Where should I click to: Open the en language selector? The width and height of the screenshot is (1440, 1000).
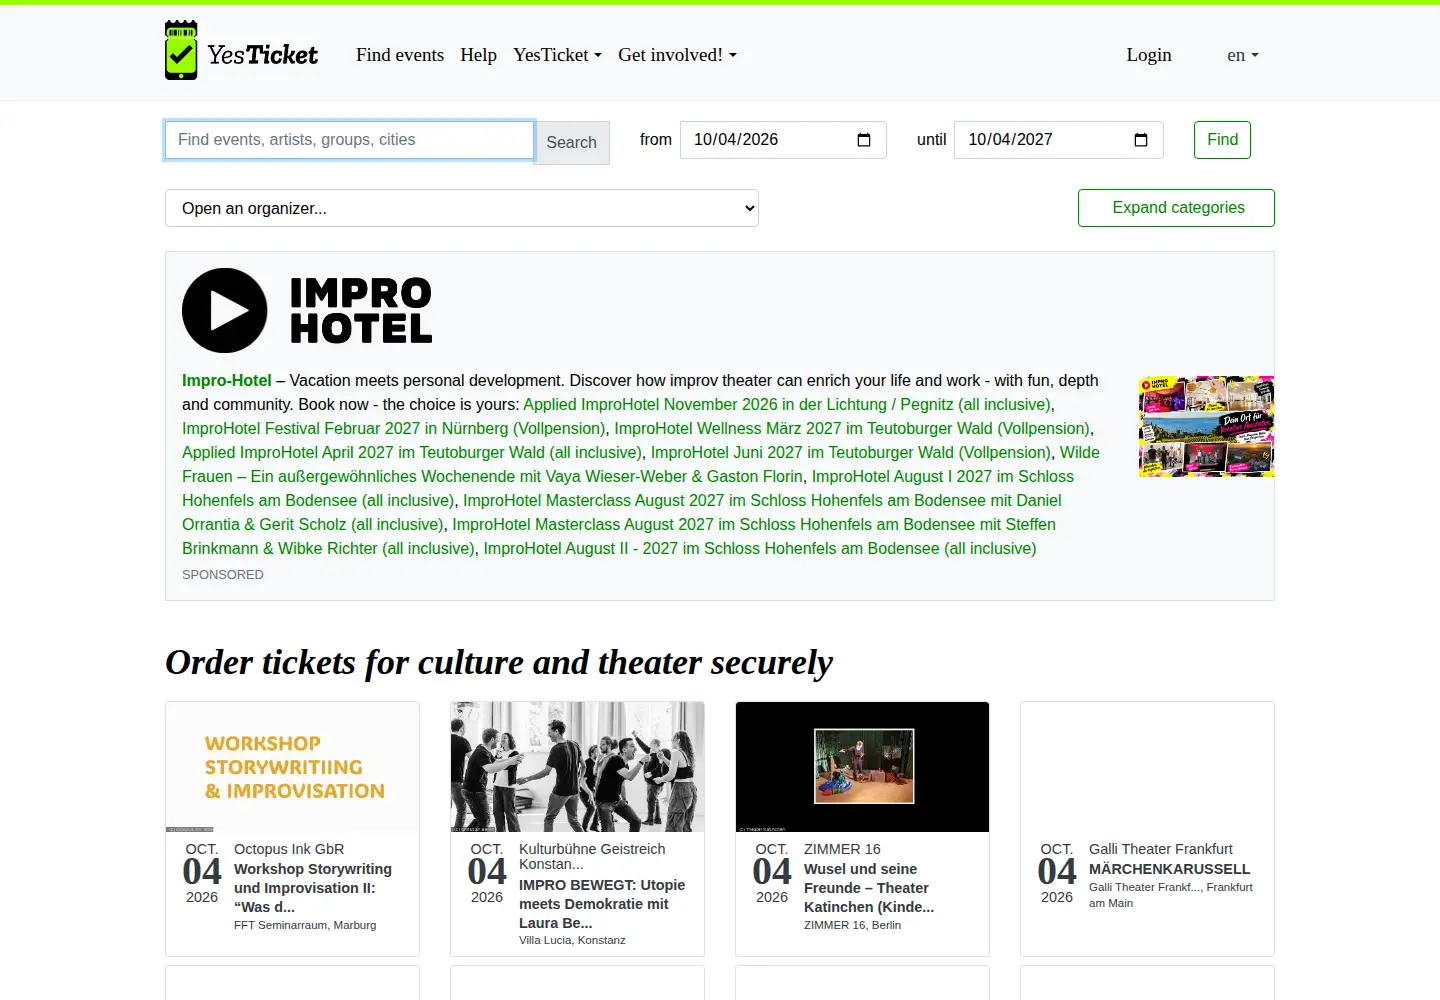[x=1243, y=55]
